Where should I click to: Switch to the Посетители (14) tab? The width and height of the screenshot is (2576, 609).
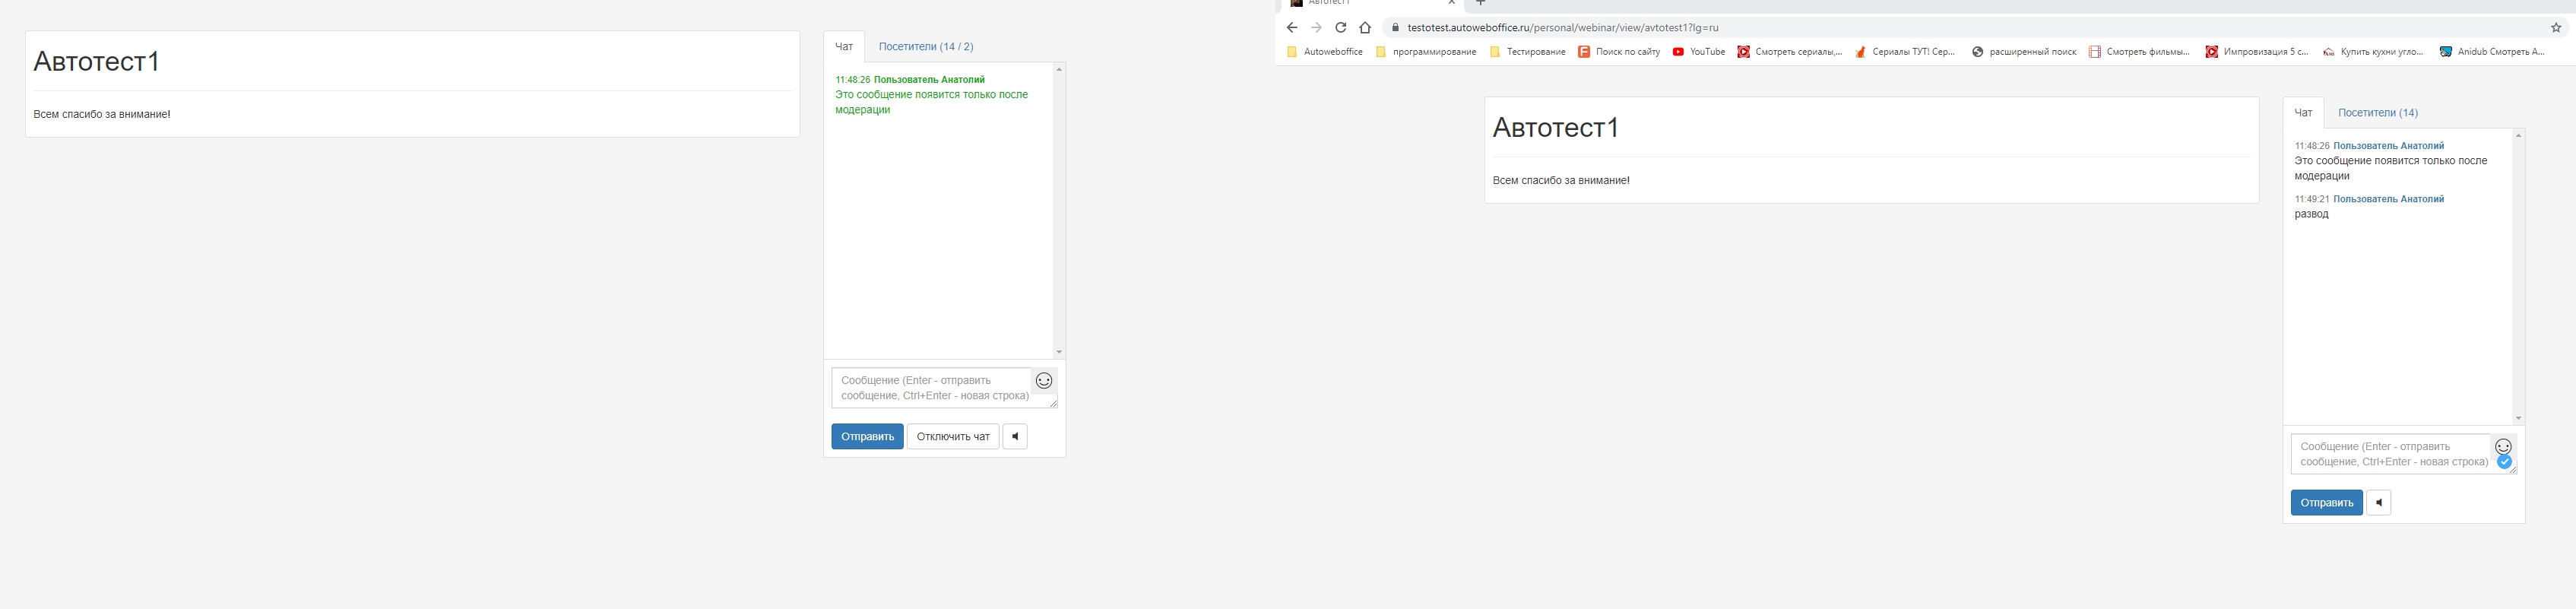tap(2377, 113)
